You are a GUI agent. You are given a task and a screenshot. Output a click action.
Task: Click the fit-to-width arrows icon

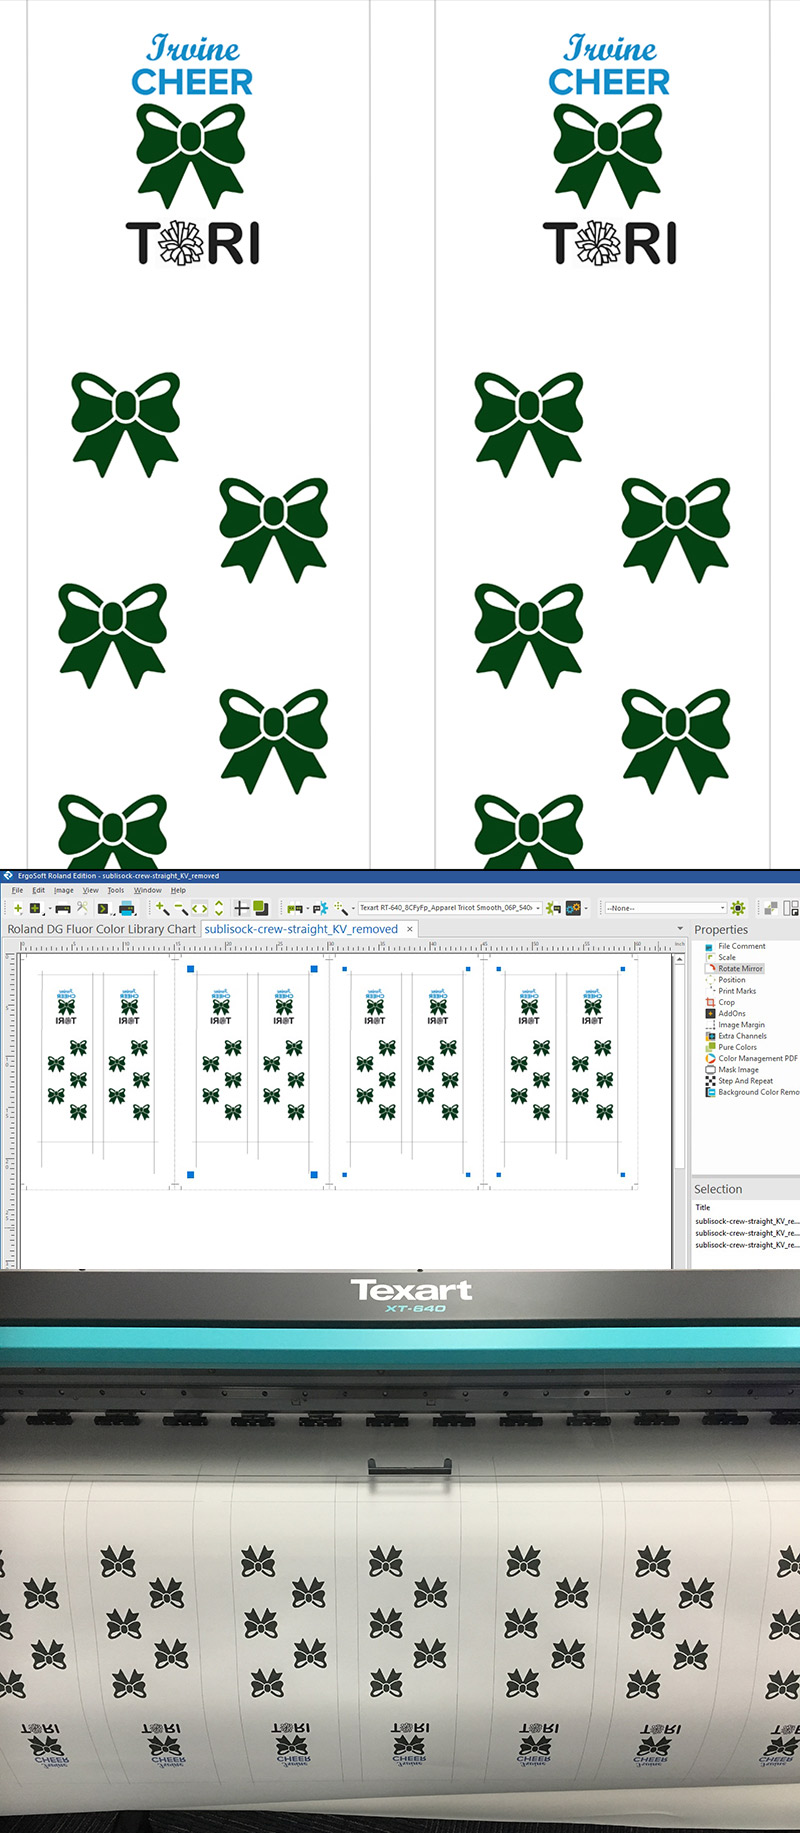(200, 908)
